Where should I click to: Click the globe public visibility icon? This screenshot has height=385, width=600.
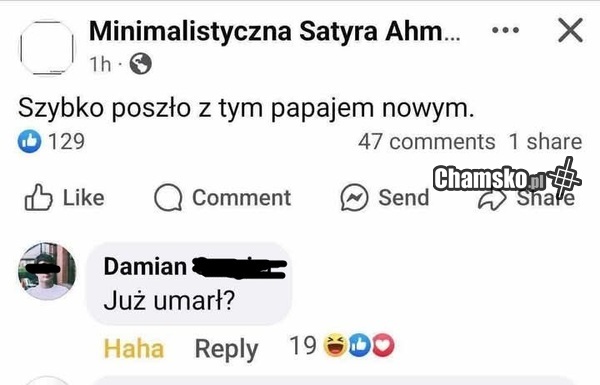pos(140,64)
